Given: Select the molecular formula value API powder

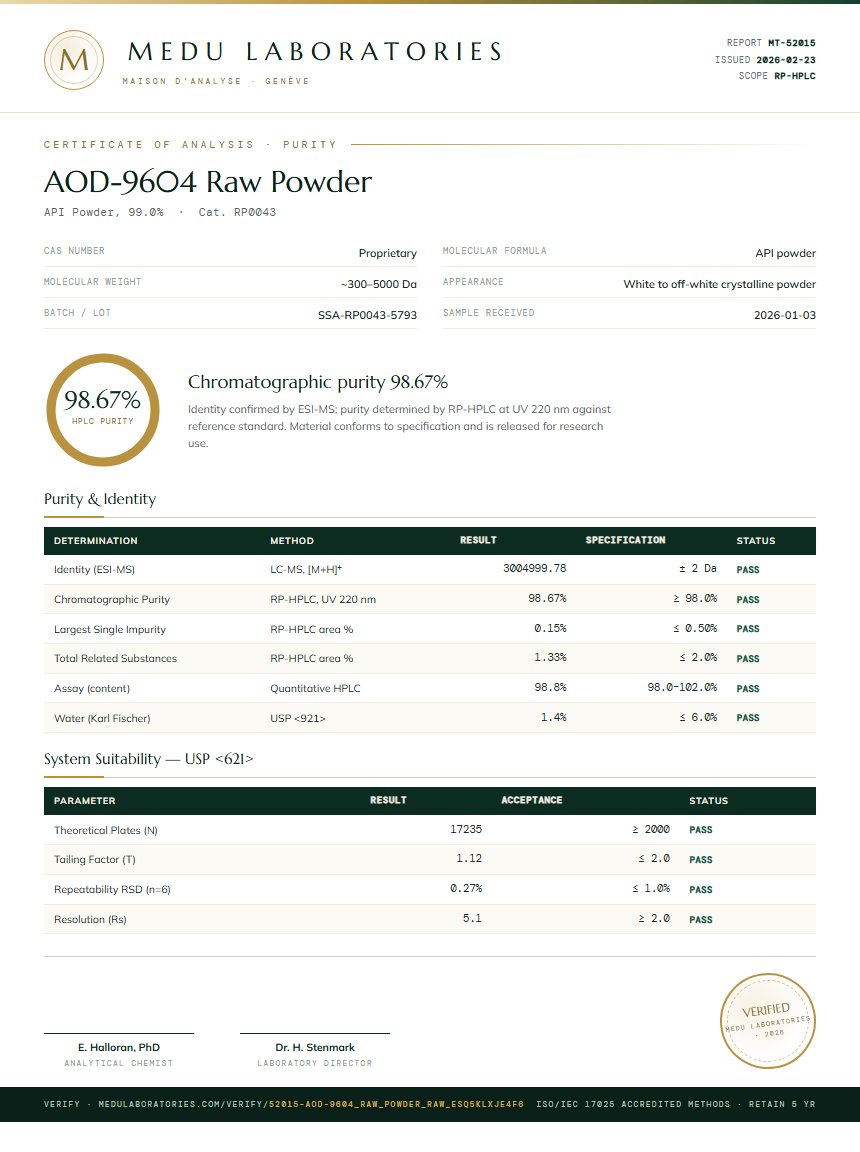Looking at the screenshot, I should [785, 253].
